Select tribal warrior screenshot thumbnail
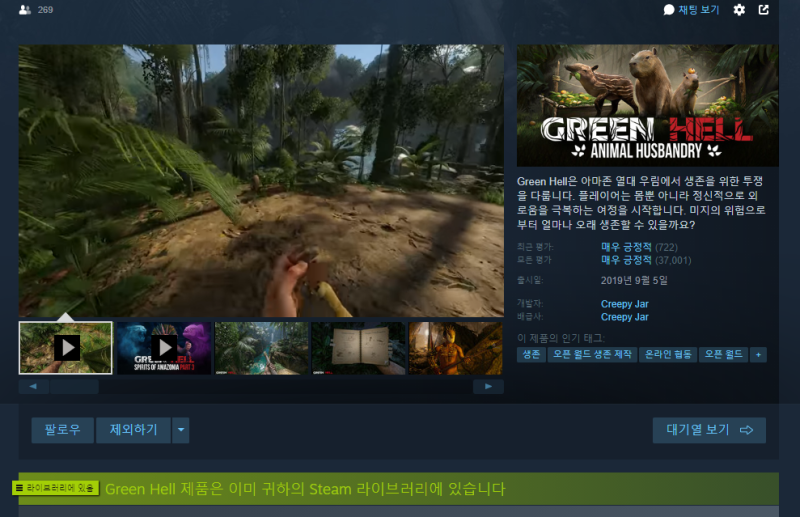This screenshot has width=800, height=517. coord(456,348)
